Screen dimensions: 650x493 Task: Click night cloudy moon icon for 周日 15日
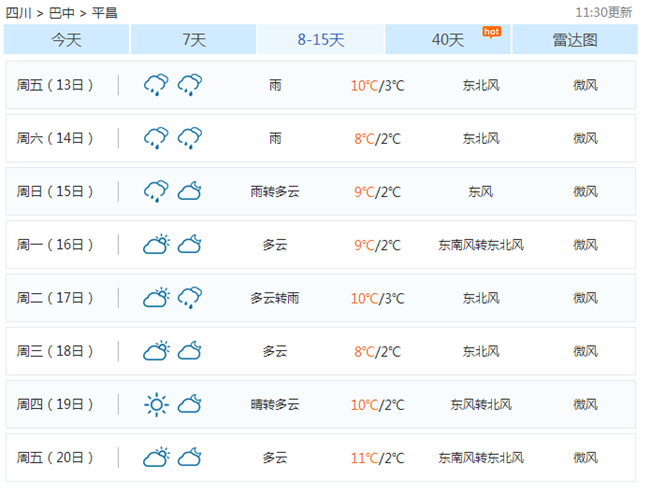(190, 191)
